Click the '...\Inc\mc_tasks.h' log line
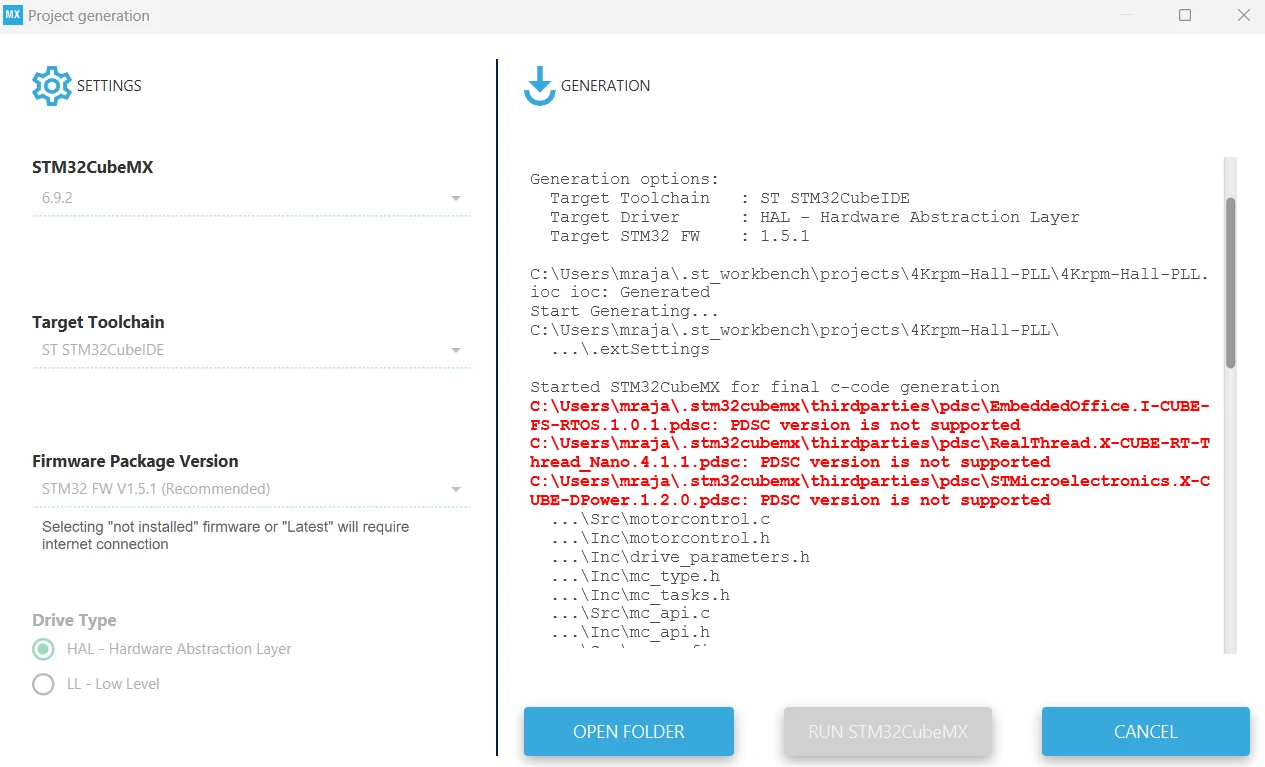The image size is (1265, 767). click(x=640, y=595)
